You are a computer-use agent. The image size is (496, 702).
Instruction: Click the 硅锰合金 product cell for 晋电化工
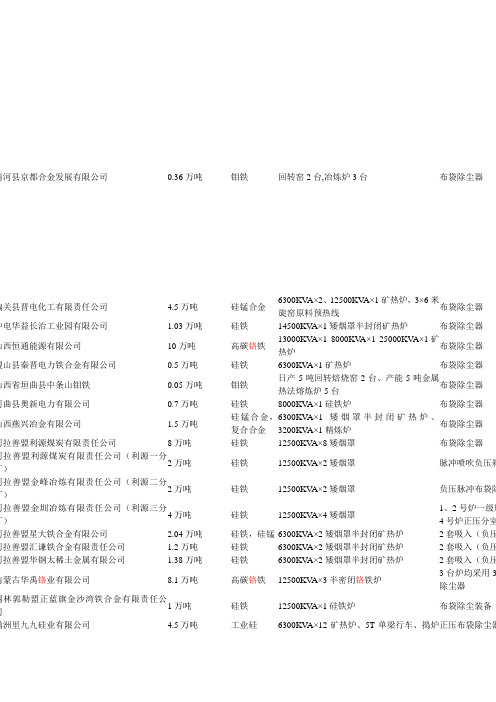click(x=248, y=307)
